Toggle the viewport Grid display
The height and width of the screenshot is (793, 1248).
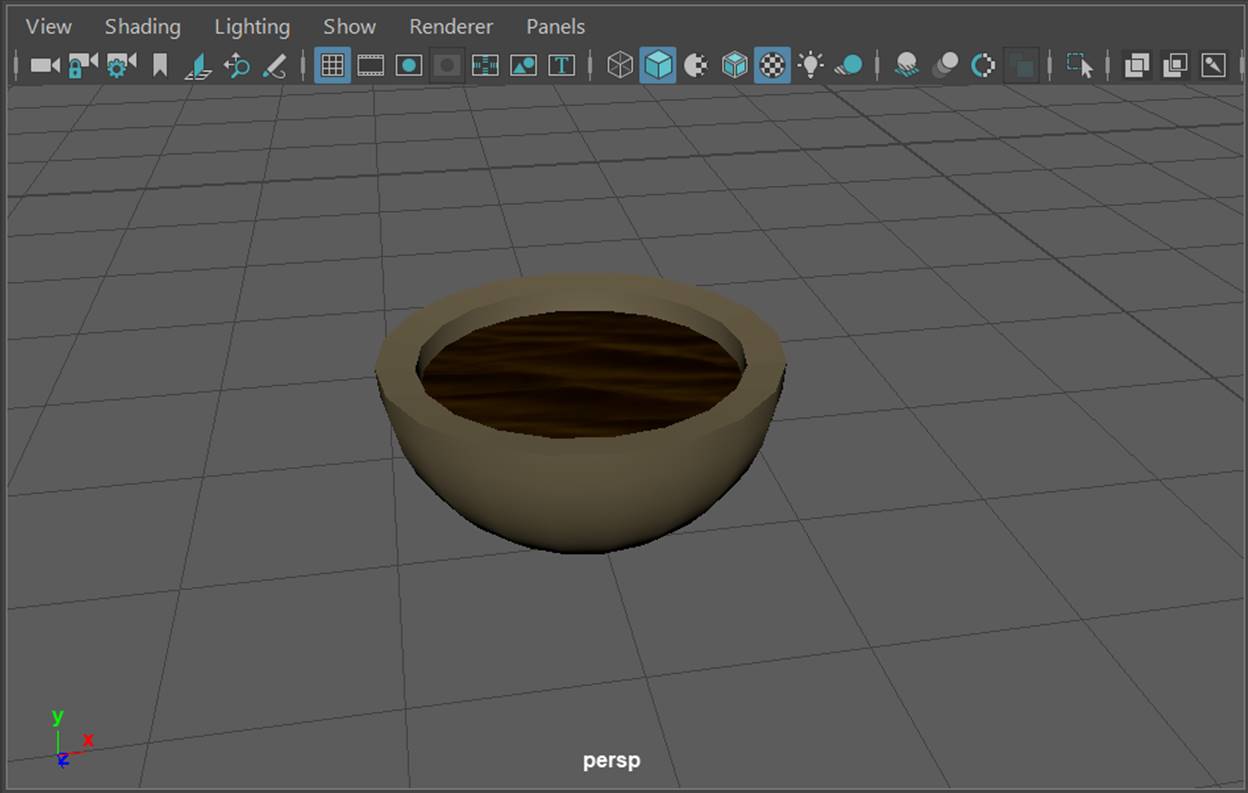coord(332,66)
